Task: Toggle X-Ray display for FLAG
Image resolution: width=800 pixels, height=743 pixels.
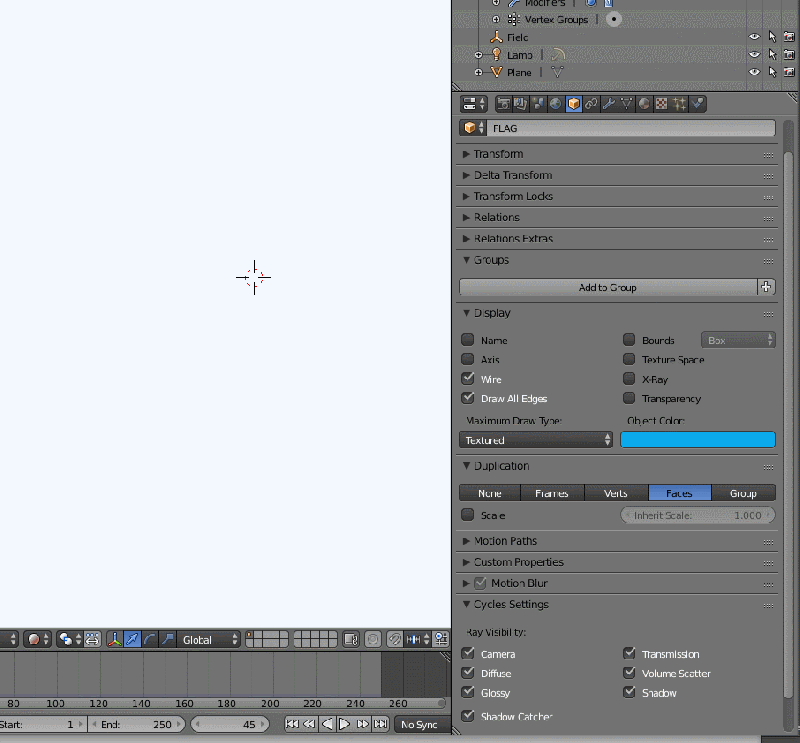Action: click(628, 378)
